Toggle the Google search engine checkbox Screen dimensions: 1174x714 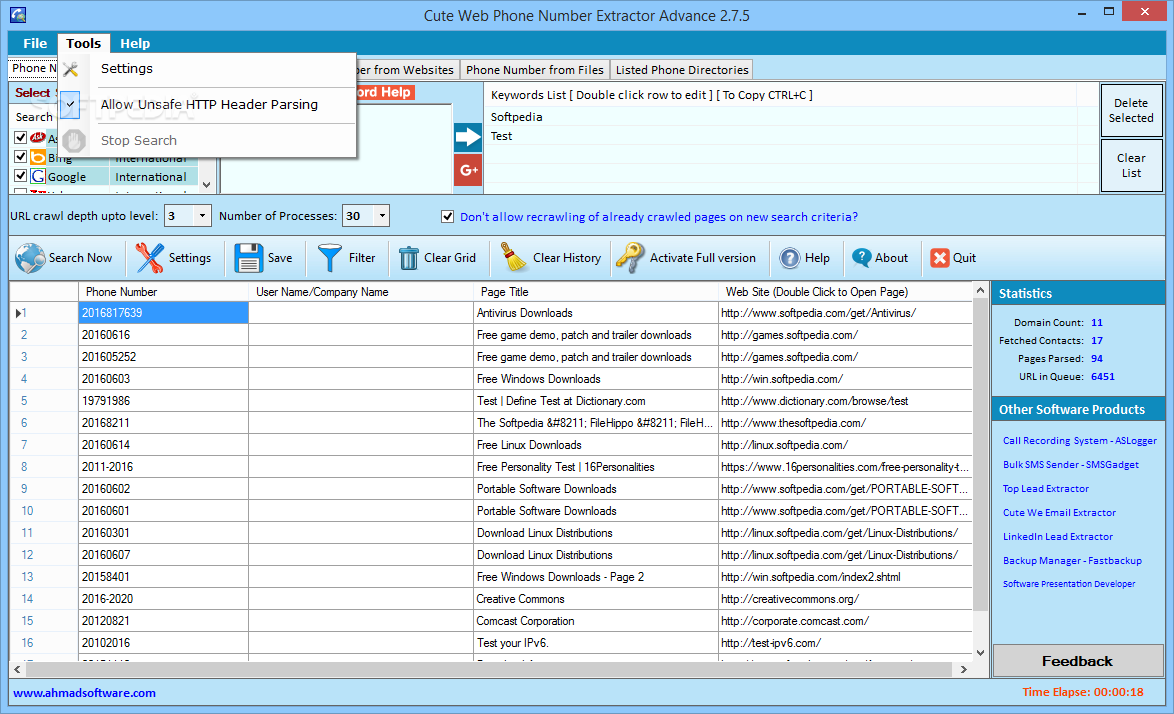point(20,177)
